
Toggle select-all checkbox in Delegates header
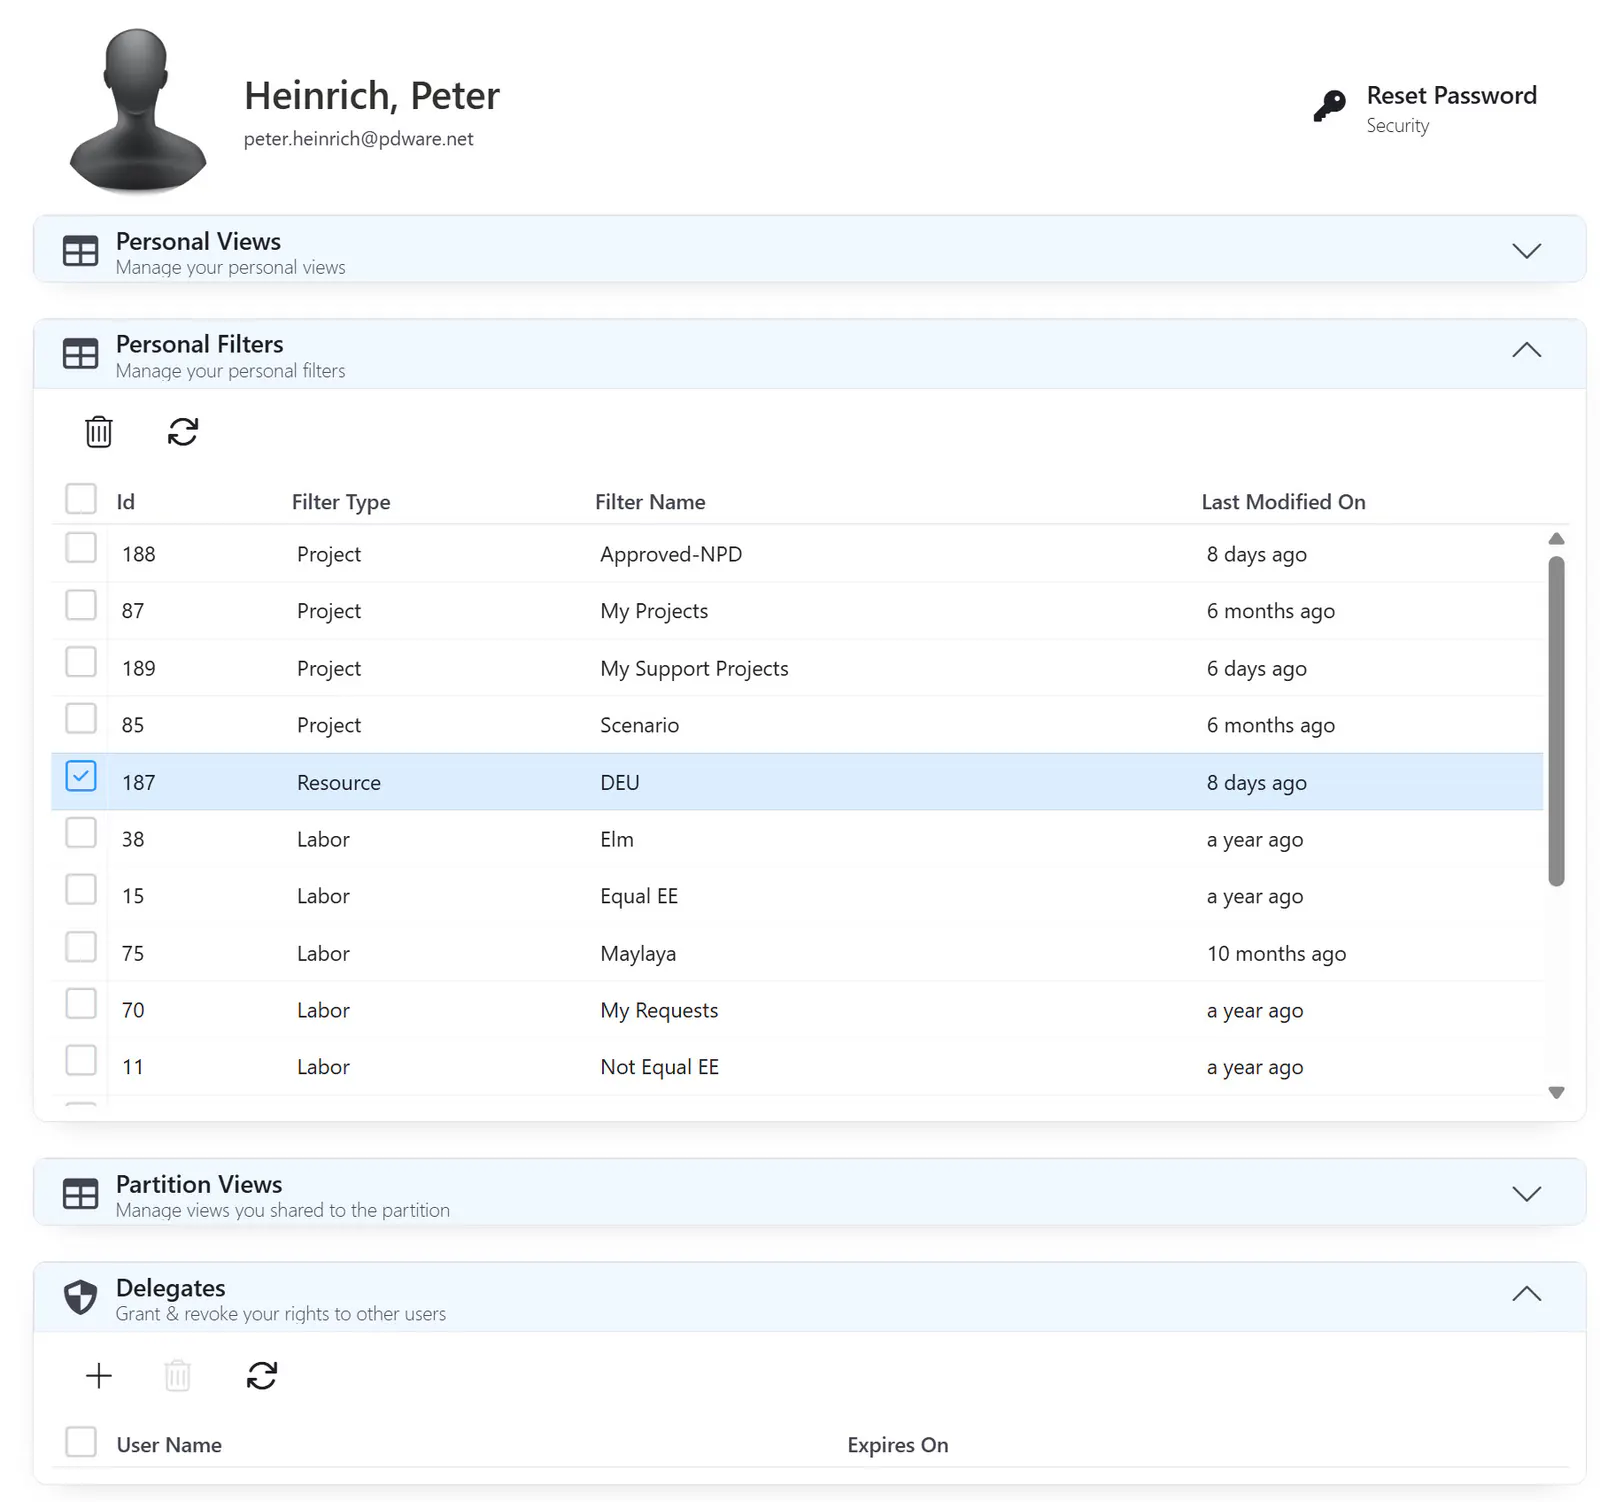[81, 1442]
